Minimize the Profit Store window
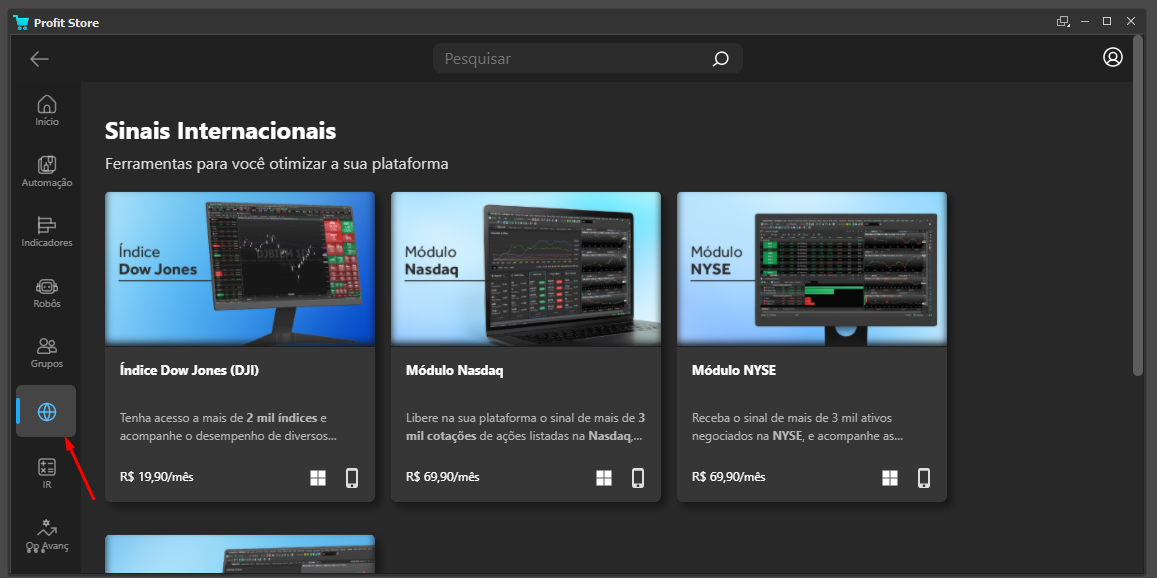 point(1085,21)
